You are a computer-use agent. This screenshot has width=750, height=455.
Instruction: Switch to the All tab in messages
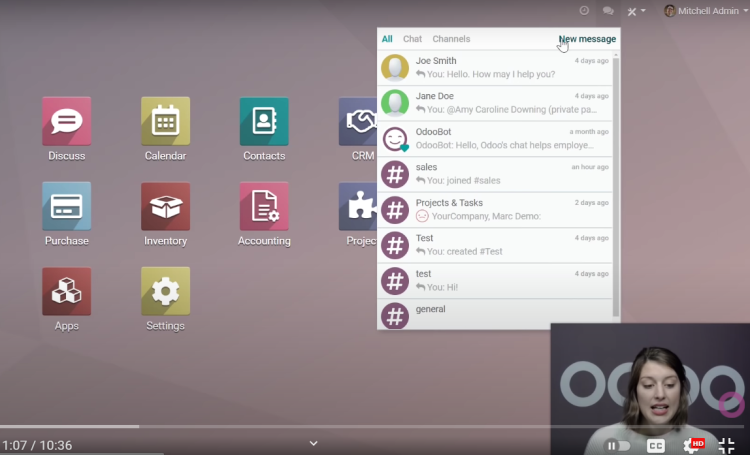point(387,39)
